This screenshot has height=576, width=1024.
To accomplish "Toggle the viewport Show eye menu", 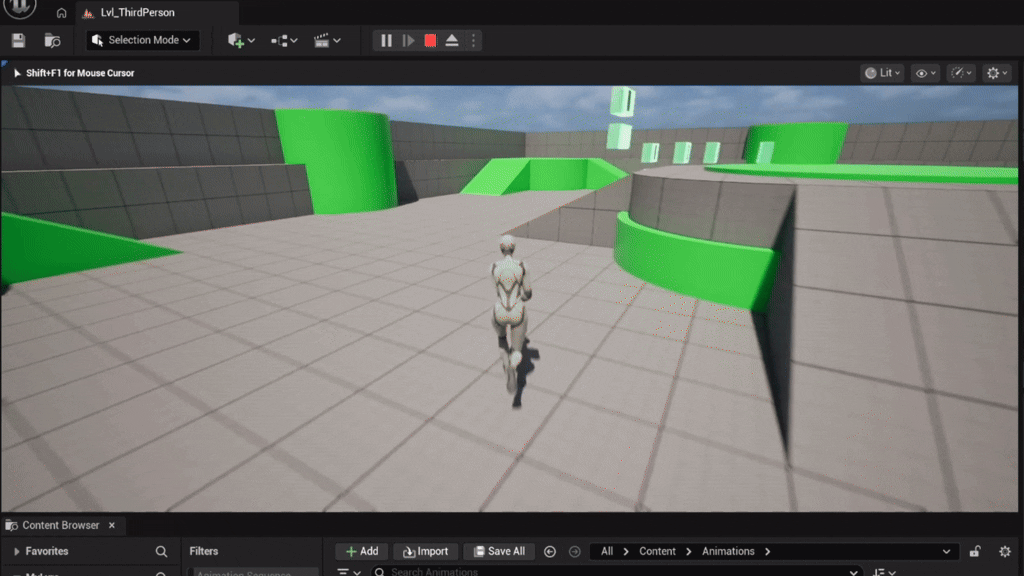I will (x=925, y=73).
